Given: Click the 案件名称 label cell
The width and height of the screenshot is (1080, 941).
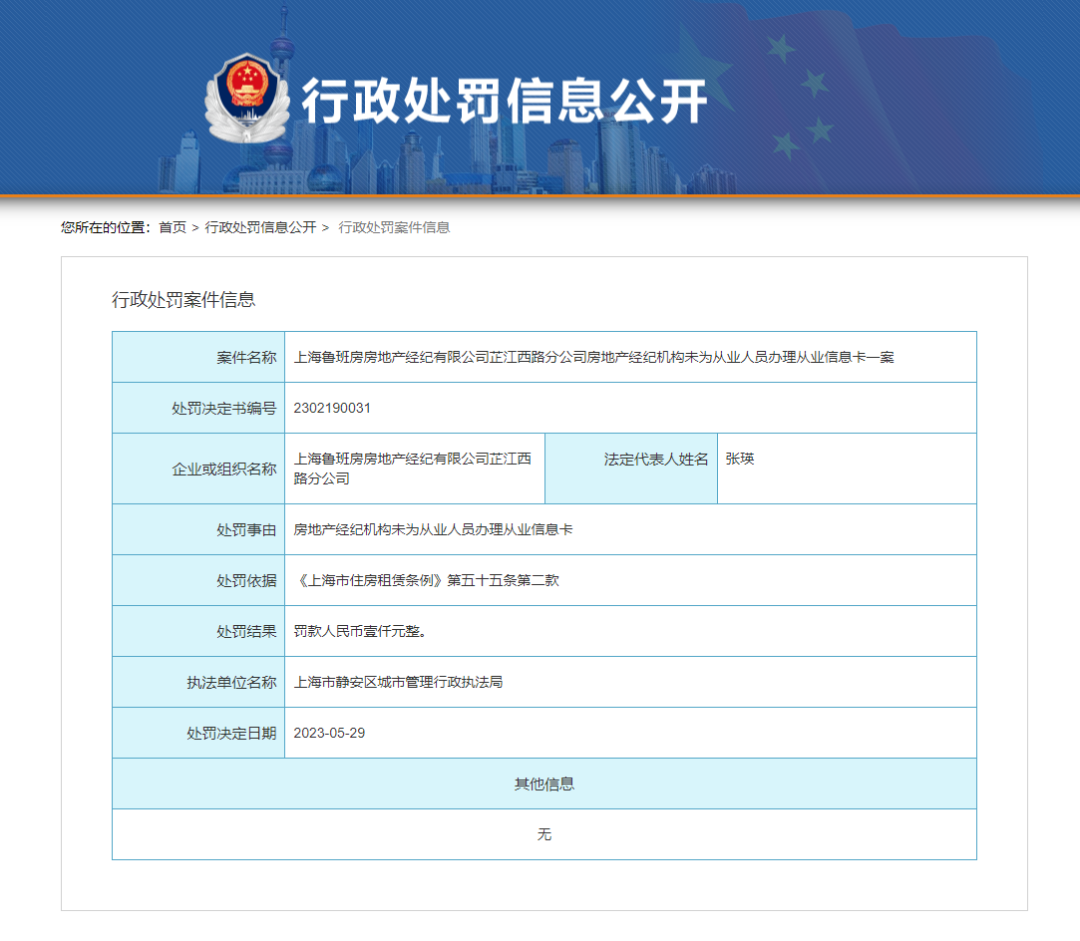Looking at the screenshot, I should 198,357.
